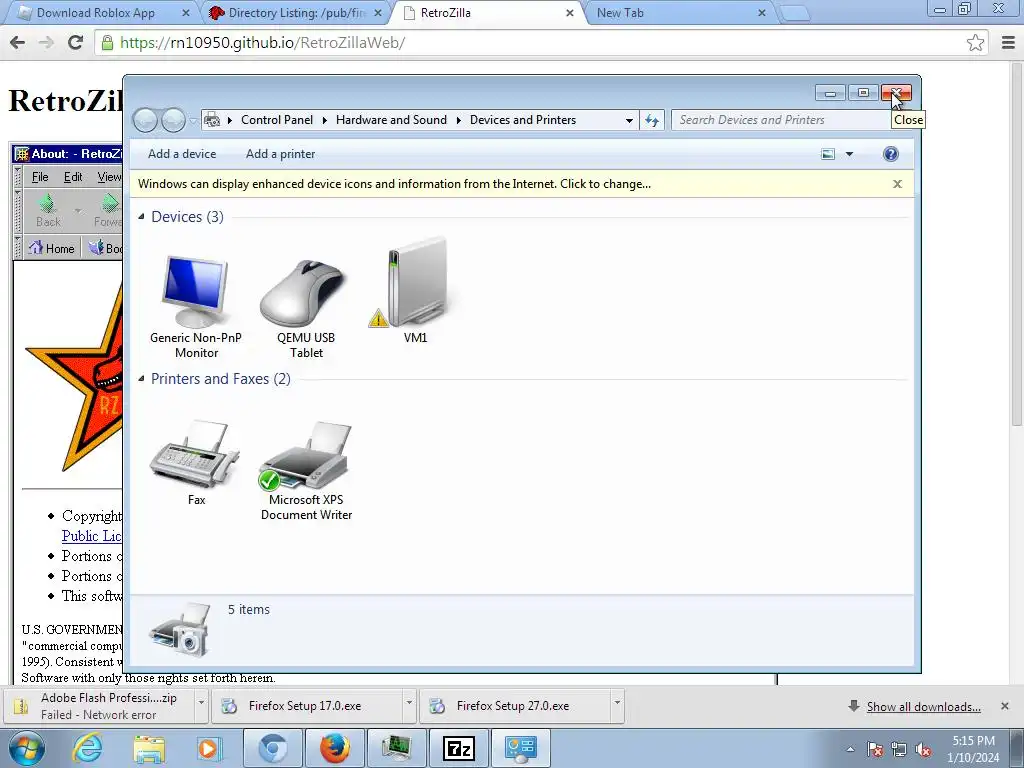Select the Fax printer icon

[196, 462]
